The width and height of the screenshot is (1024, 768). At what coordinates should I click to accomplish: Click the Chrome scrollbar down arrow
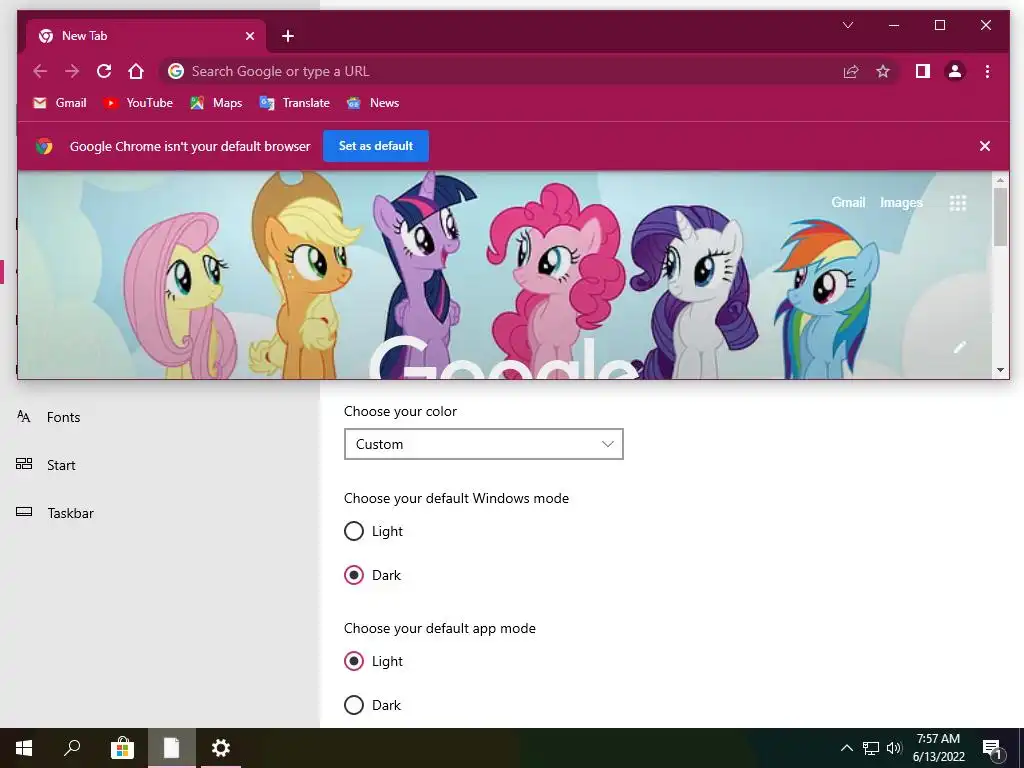click(1000, 370)
